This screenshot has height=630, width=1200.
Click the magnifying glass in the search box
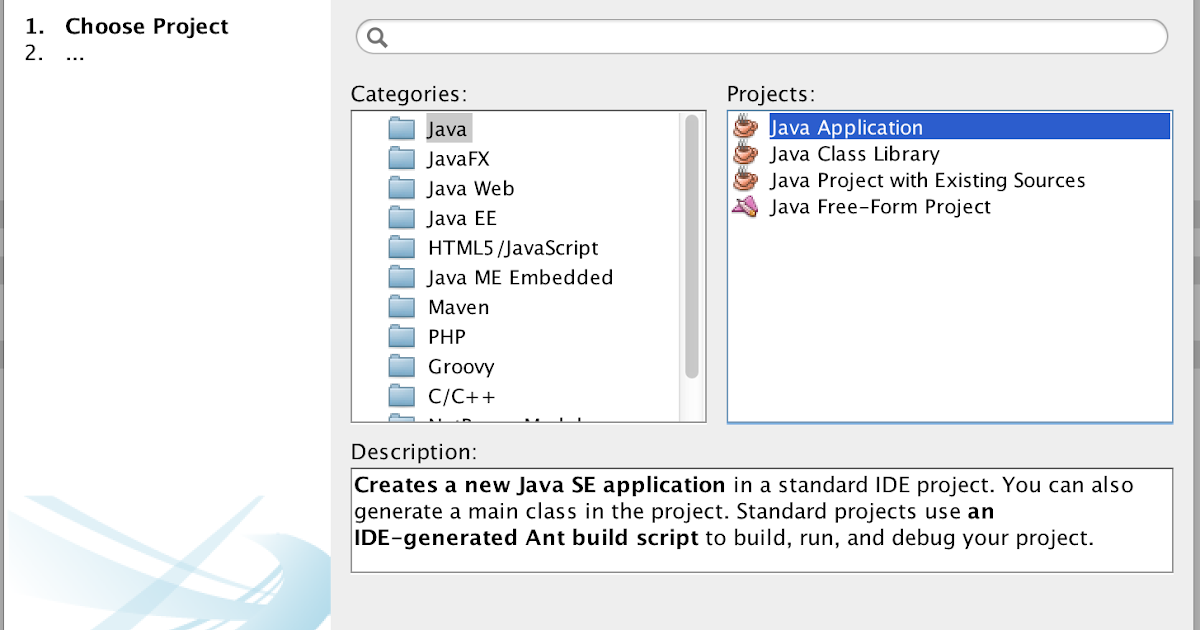[377, 36]
